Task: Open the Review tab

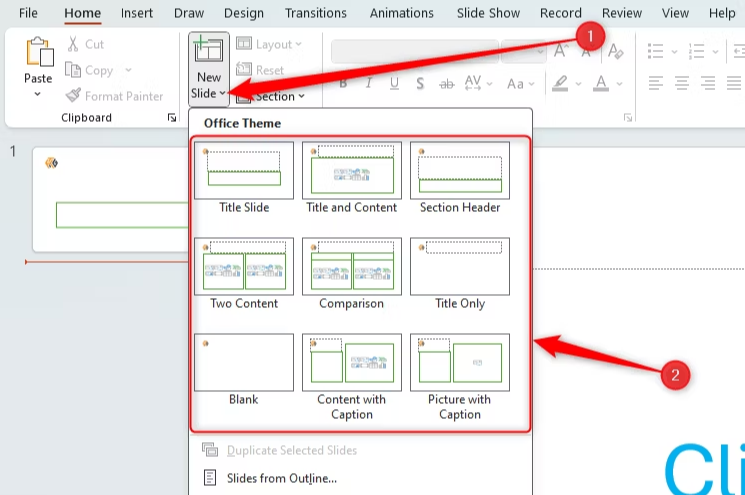Action: (x=621, y=13)
